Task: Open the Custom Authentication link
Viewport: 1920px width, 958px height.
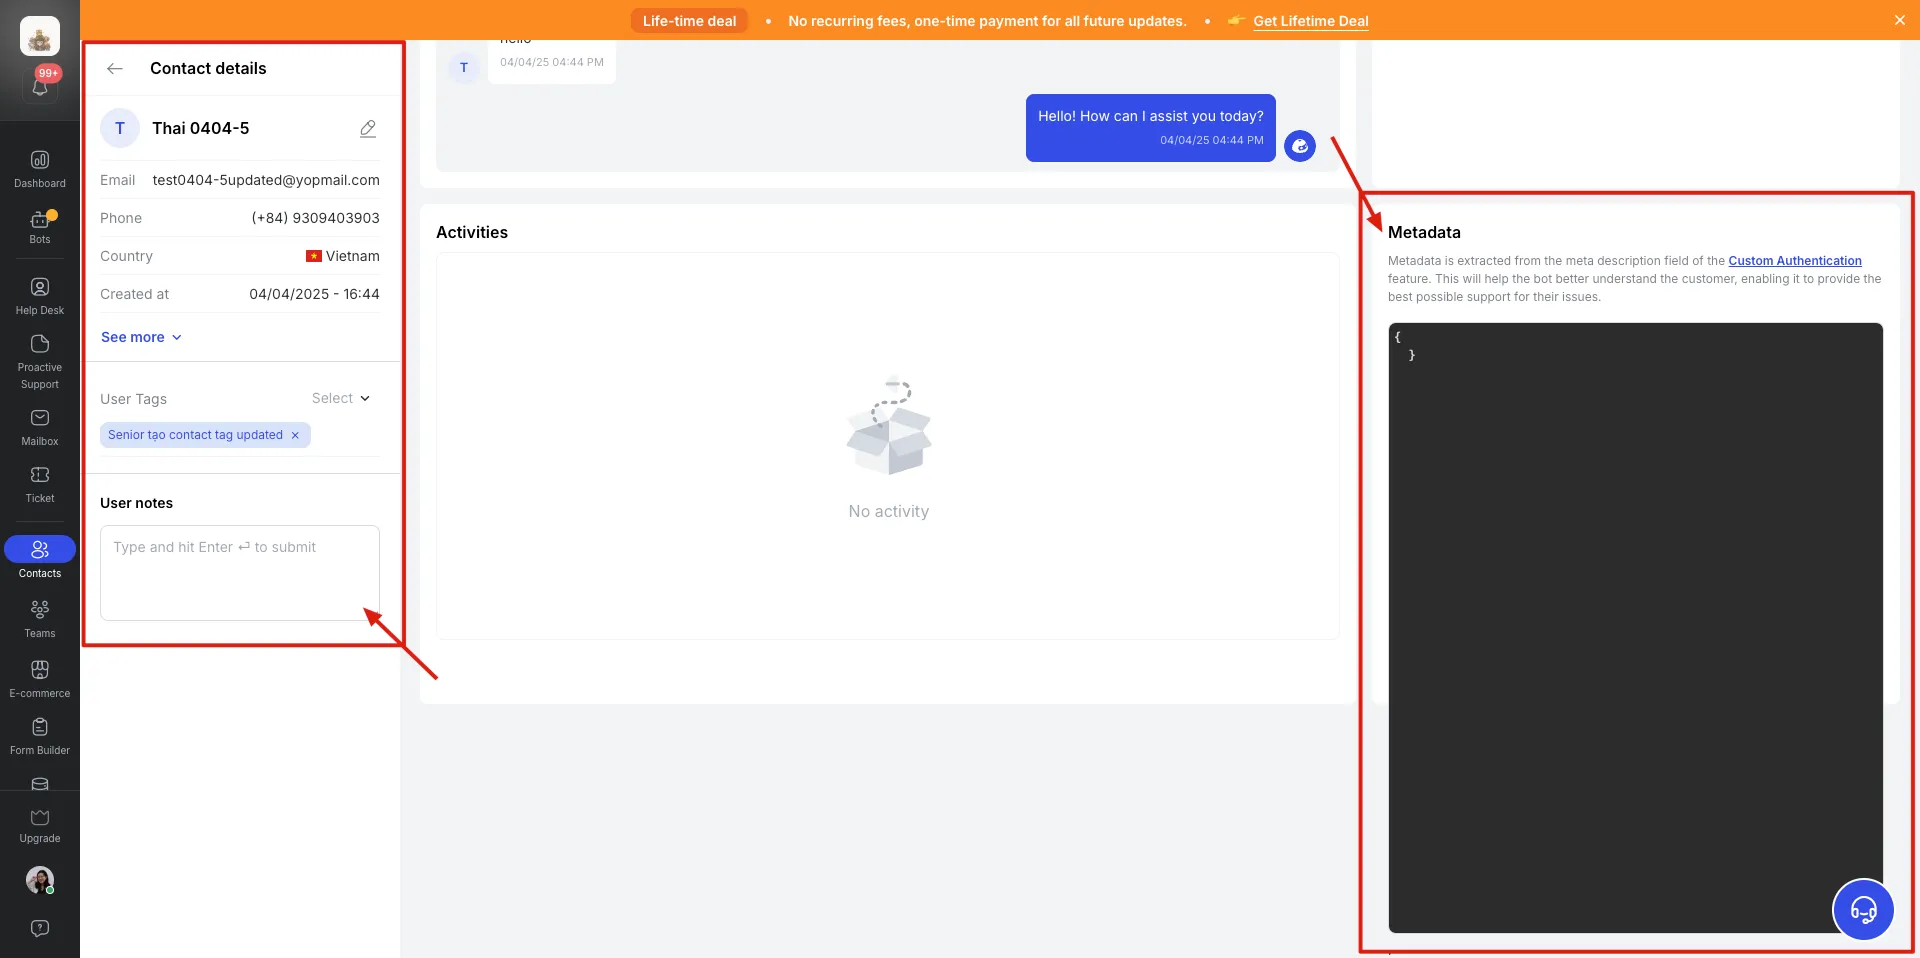Action: coord(1794,261)
